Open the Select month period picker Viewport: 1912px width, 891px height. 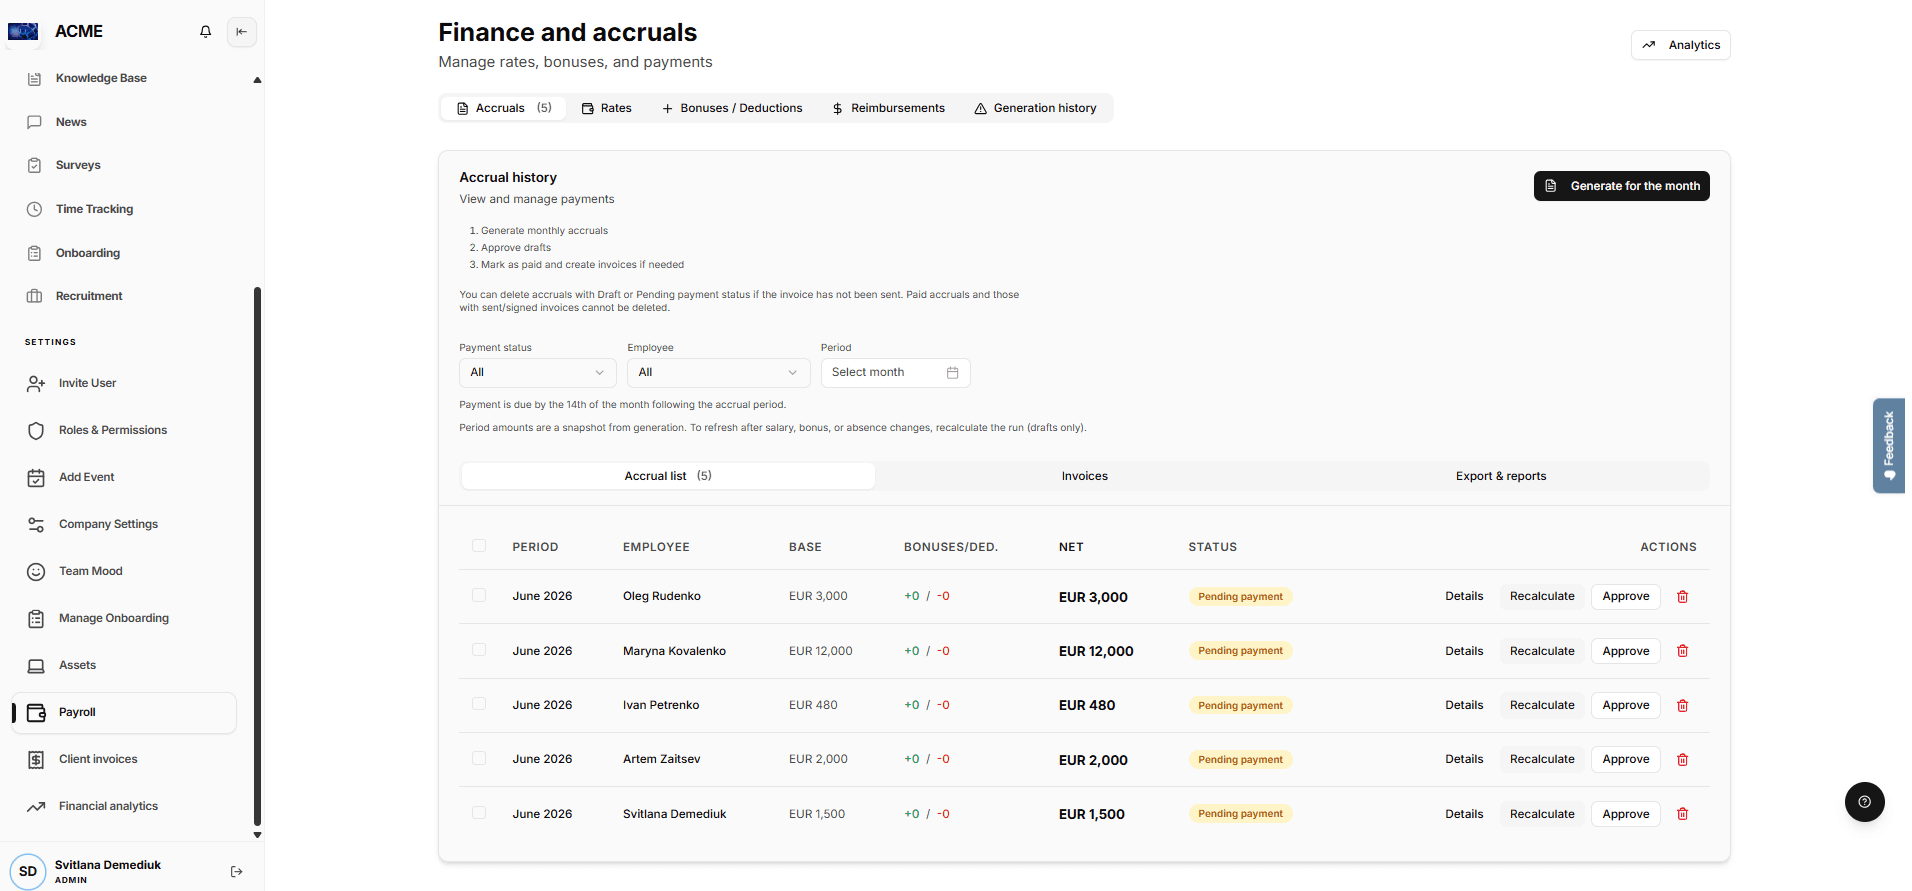895,372
